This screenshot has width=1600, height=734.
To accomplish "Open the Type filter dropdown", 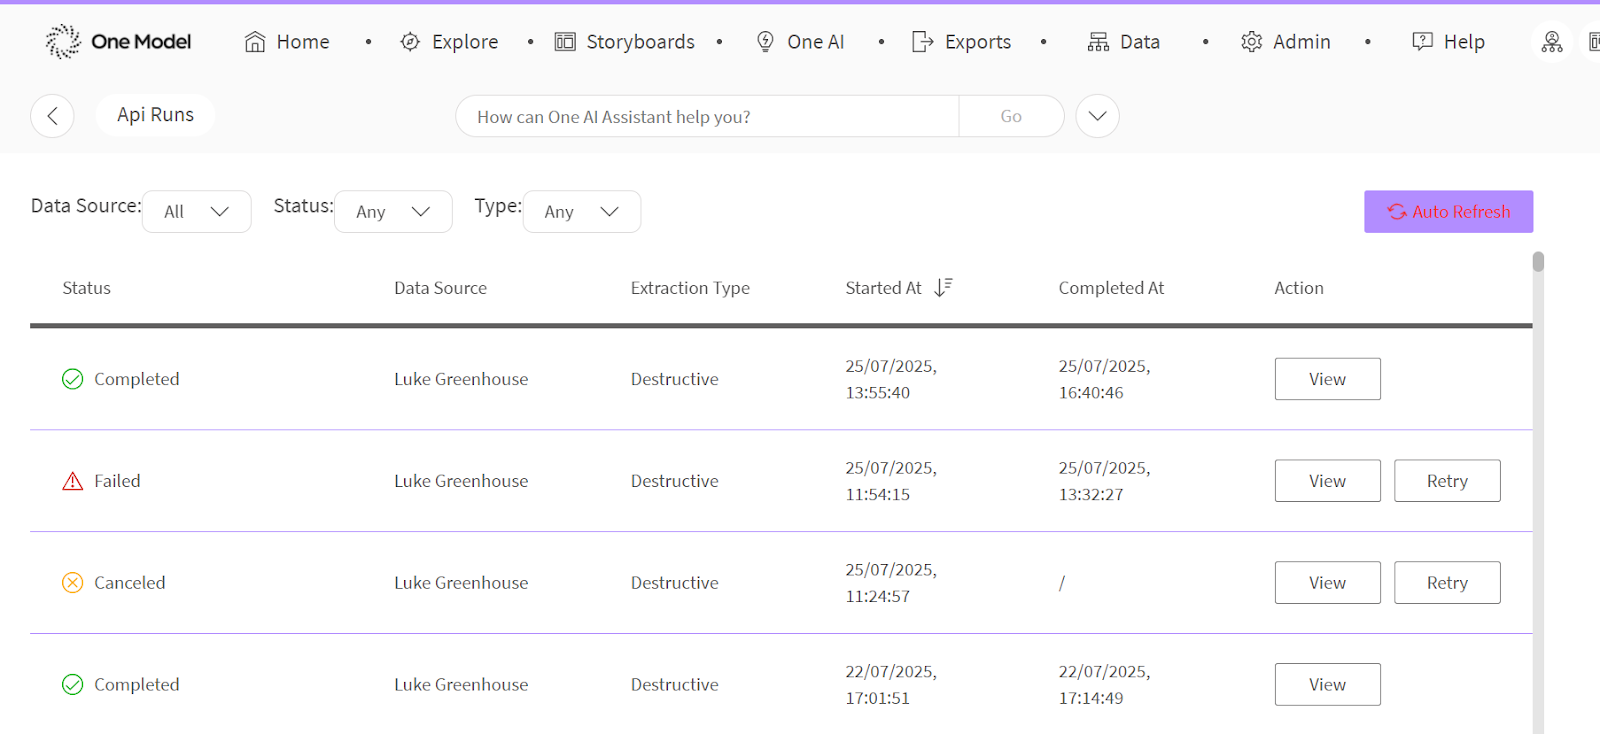I will 581,212.
